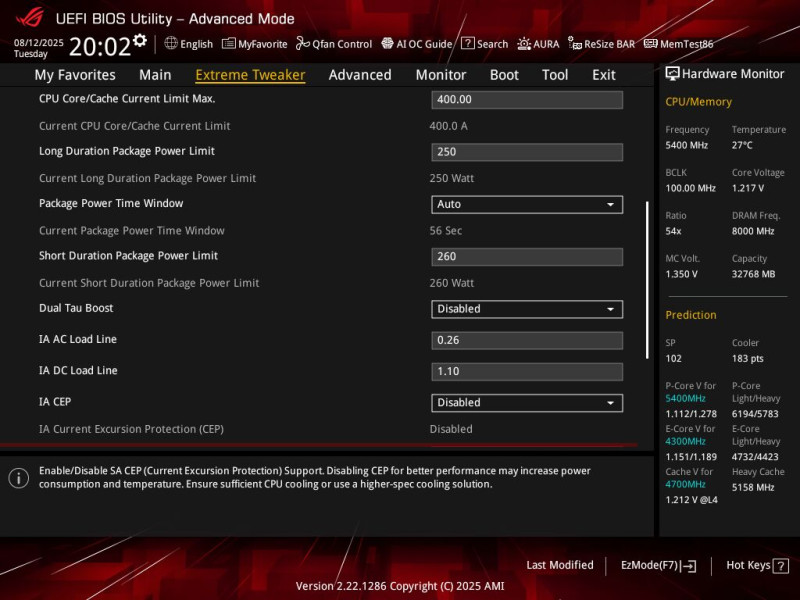The height and width of the screenshot is (600, 800).
Task: Click 4700MHz Cache prediction text
Action: (685, 484)
